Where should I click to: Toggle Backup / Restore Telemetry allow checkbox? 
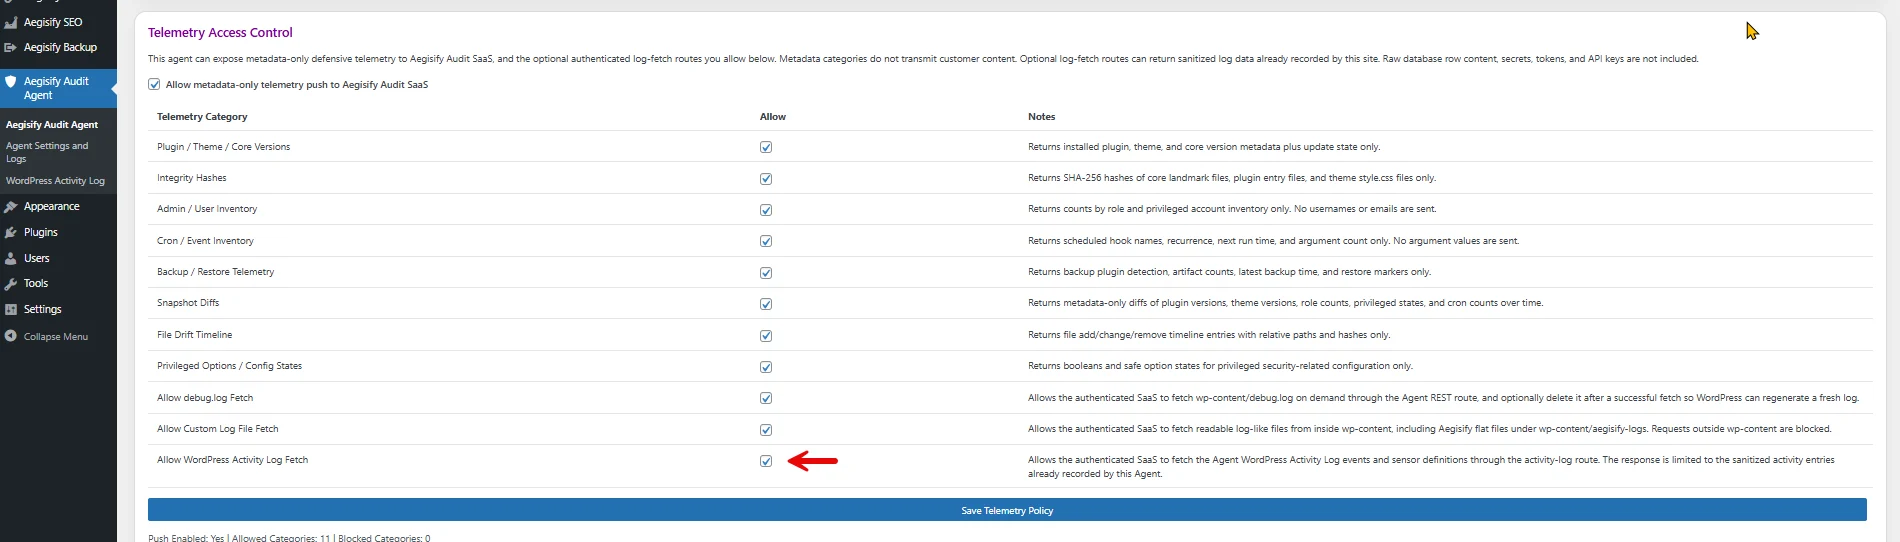pyautogui.click(x=766, y=273)
